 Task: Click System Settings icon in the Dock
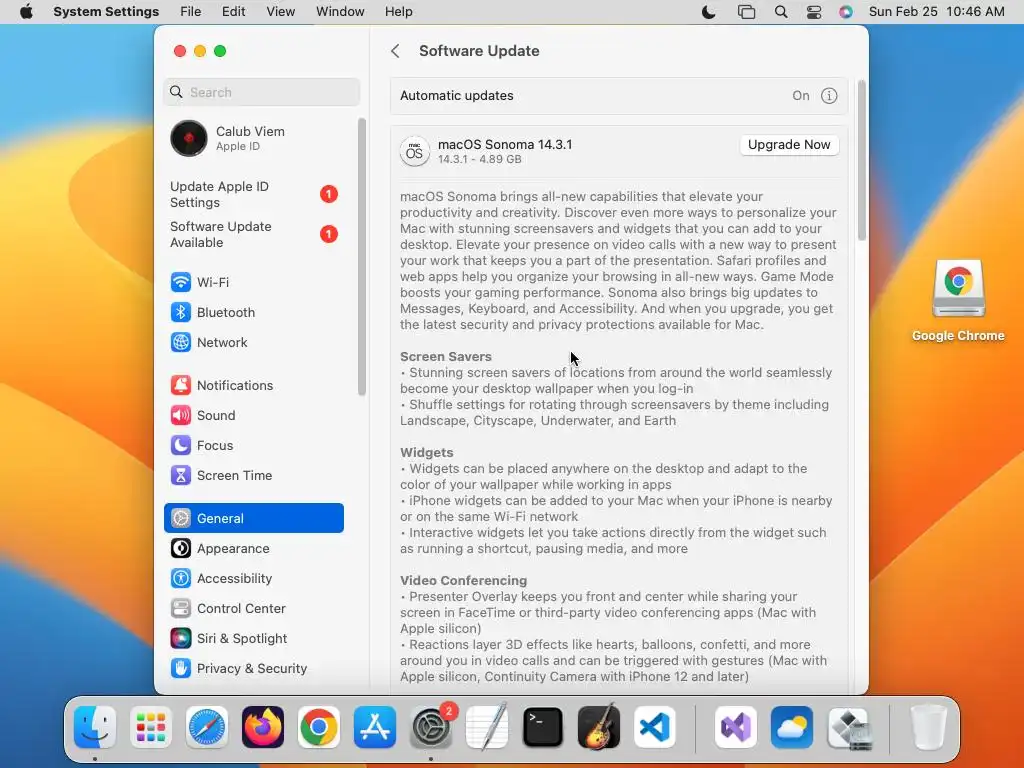(431, 727)
